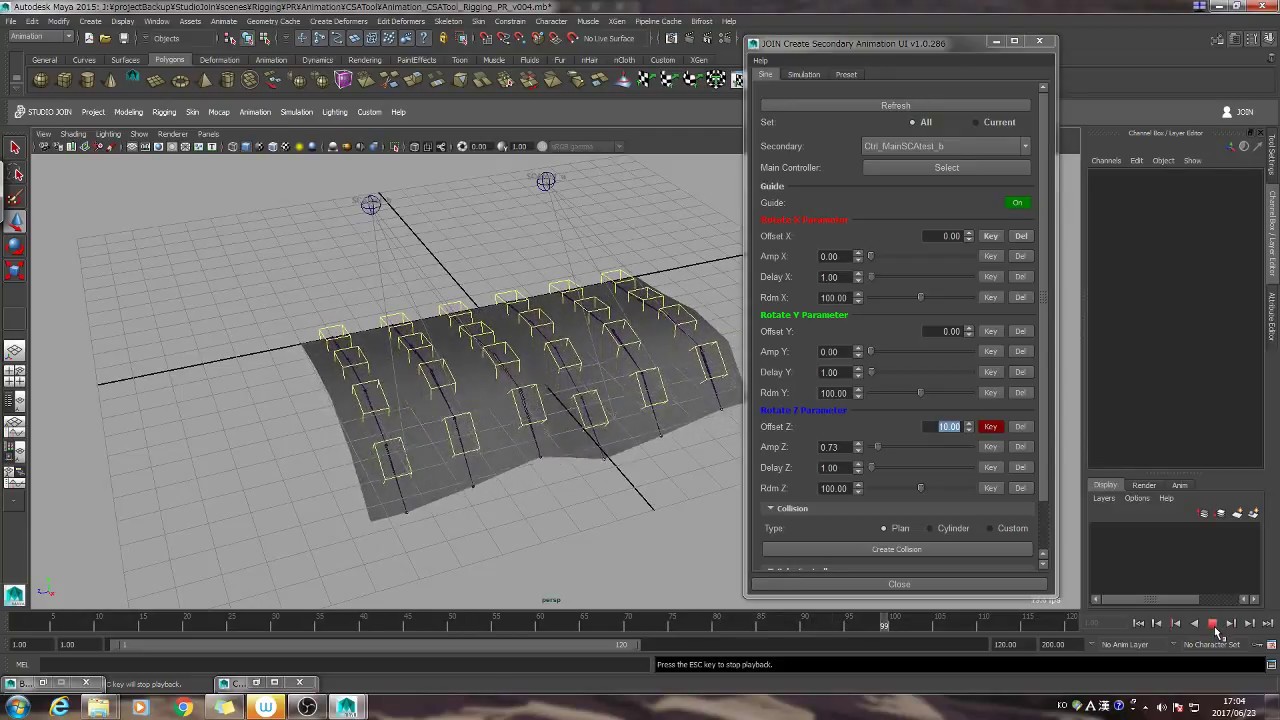Open OBS Studio from the taskbar

tap(307, 708)
